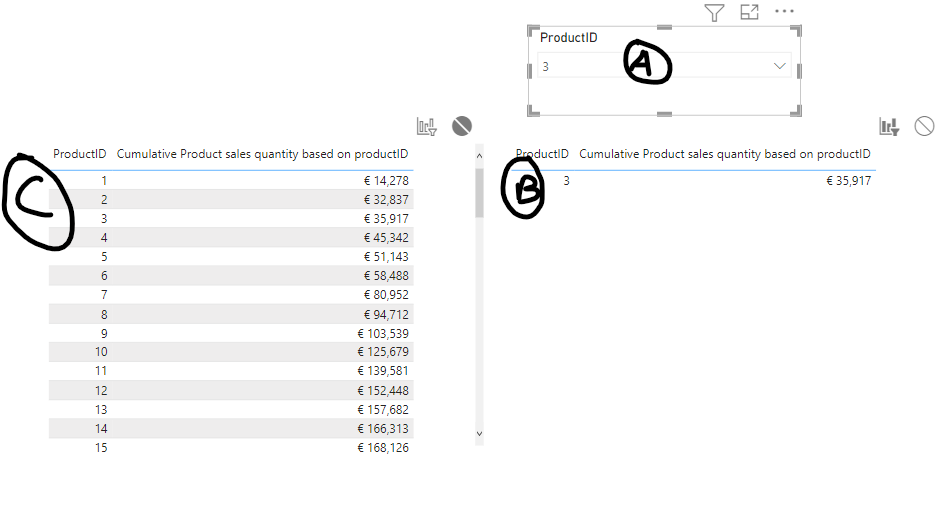Click the ProductID slicer title
Viewport: 940px width, 507px height.
pyautogui.click(x=568, y=38)
